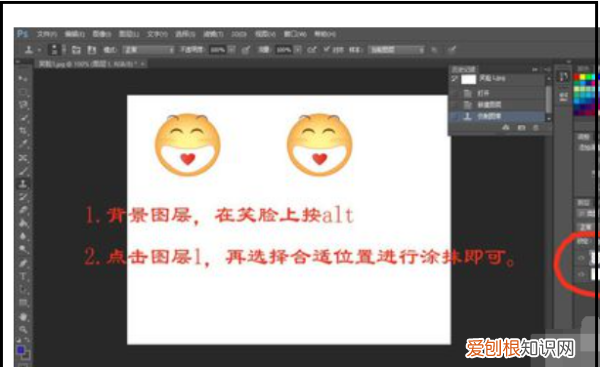Select the Crop tool
600x367 pixels.
[x=23, y=131]
